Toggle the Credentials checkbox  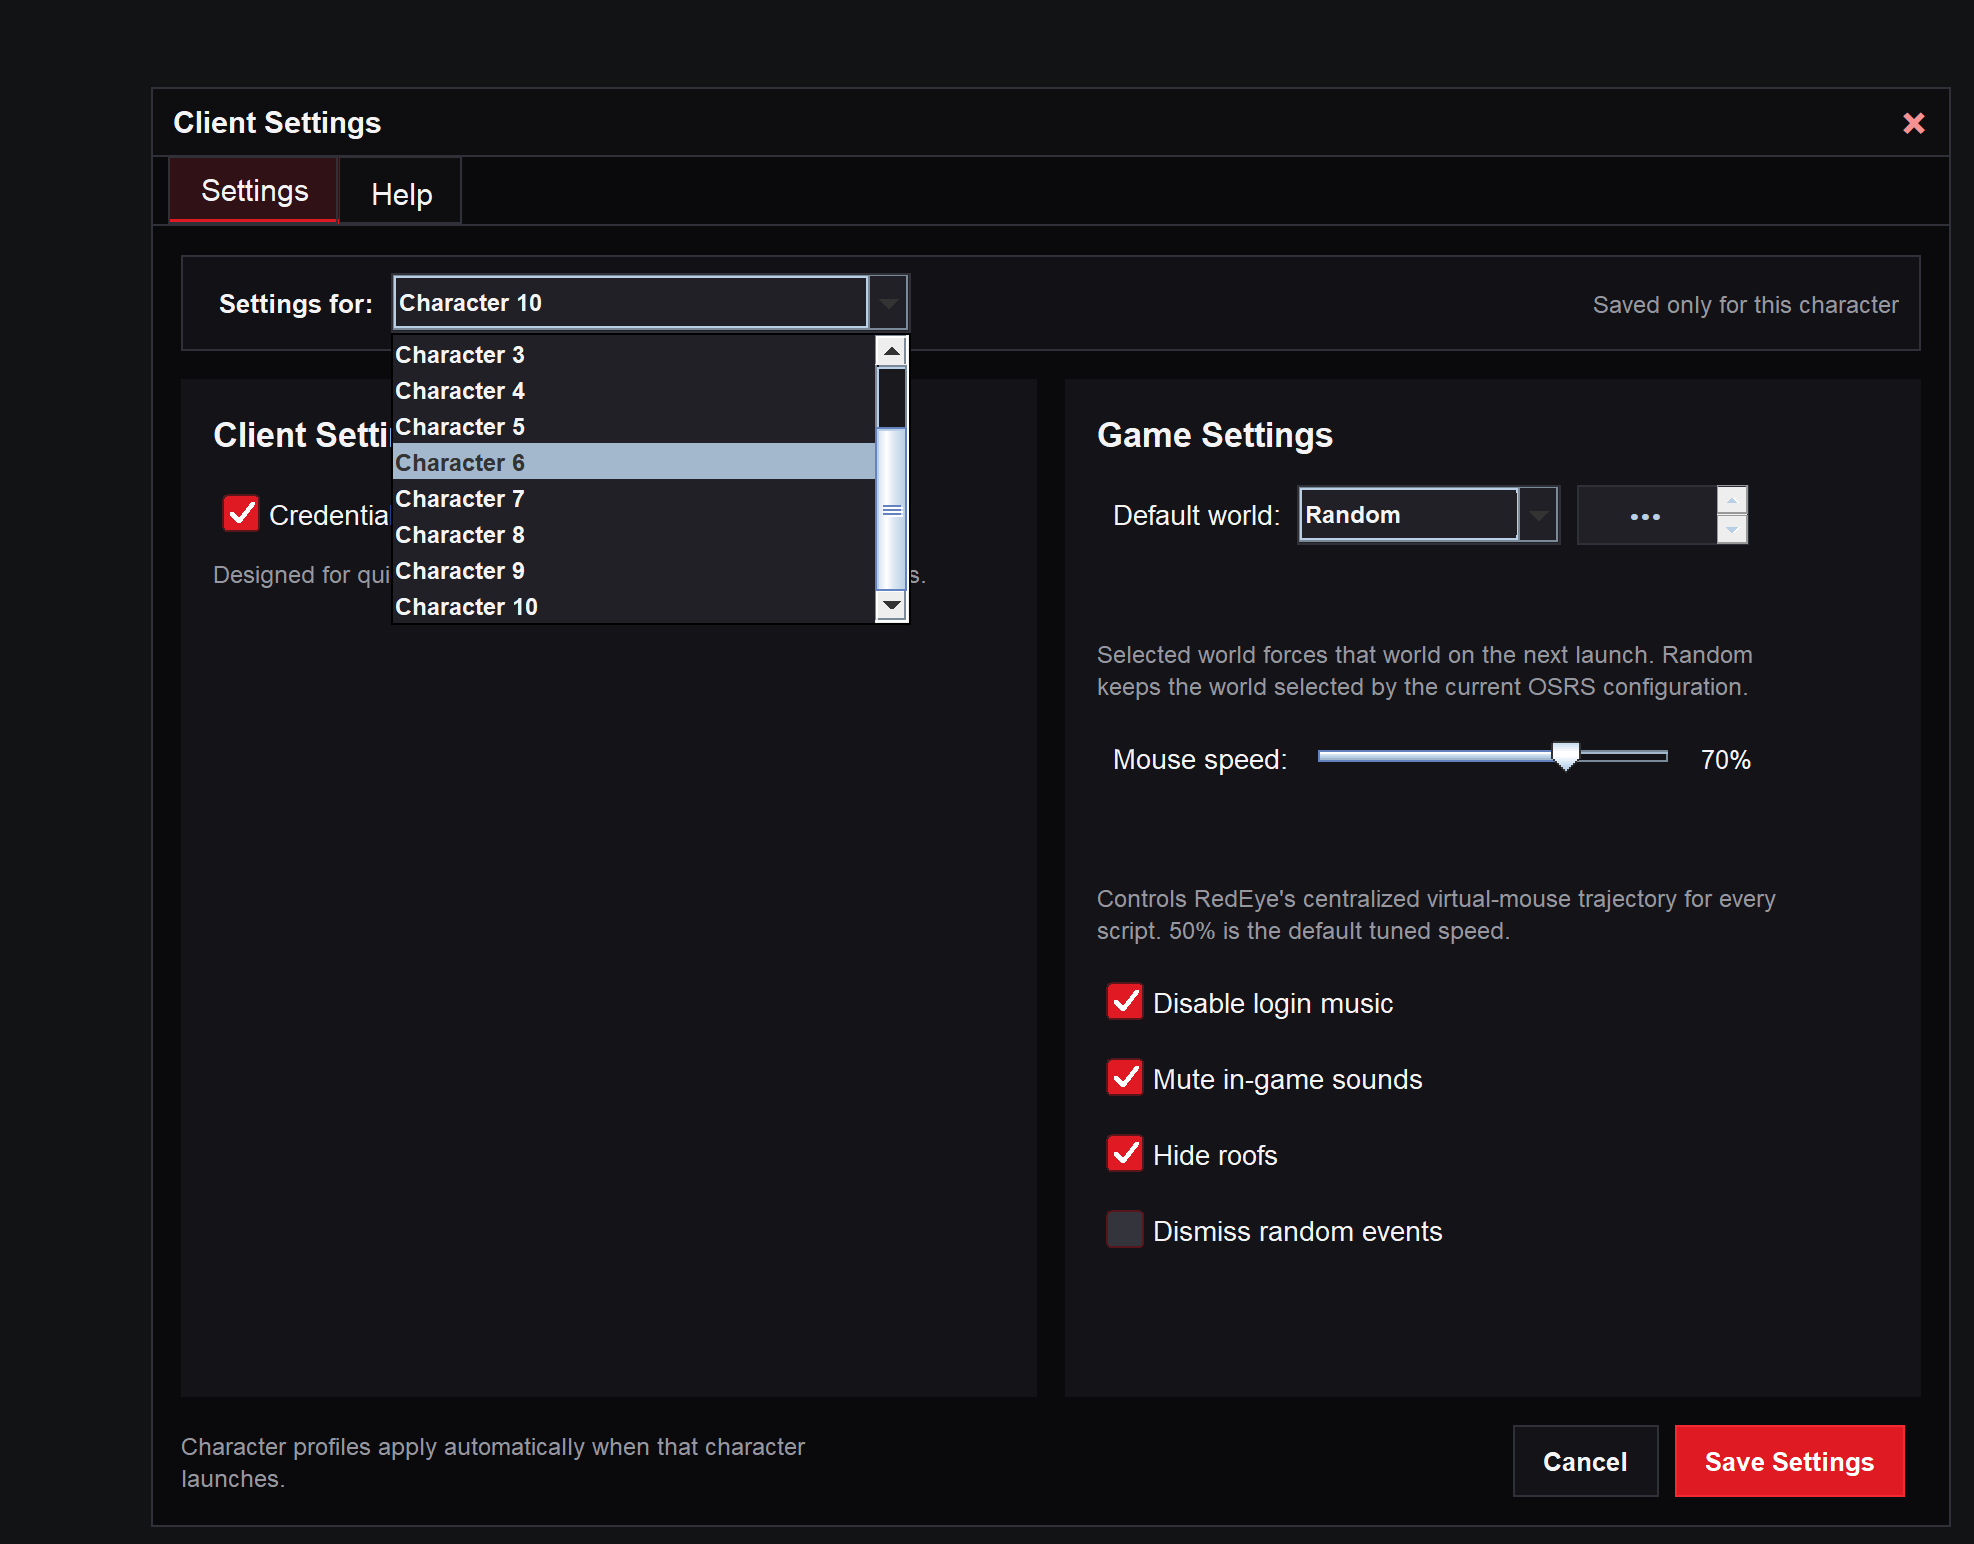coord(241,513)
